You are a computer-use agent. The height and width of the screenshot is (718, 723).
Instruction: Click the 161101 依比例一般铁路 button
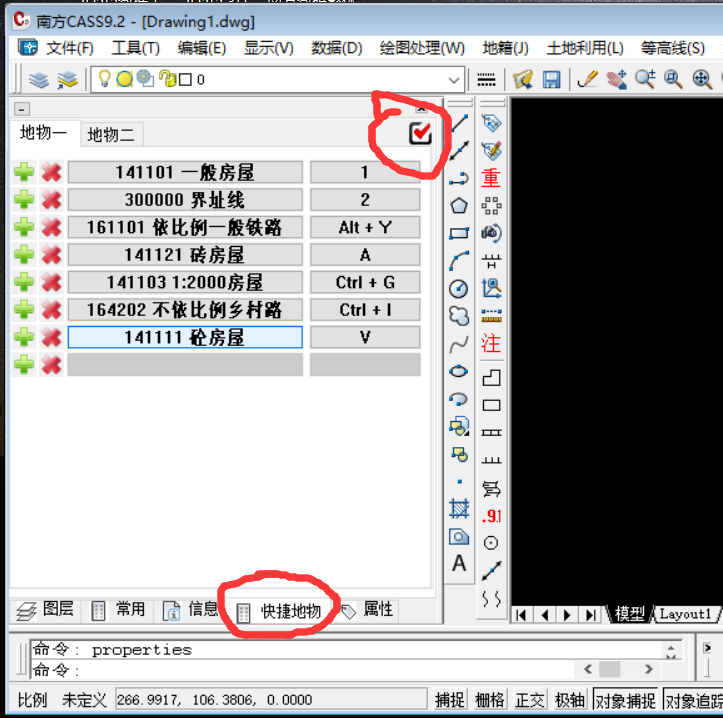pyautogui.click(x=185, y=227)
